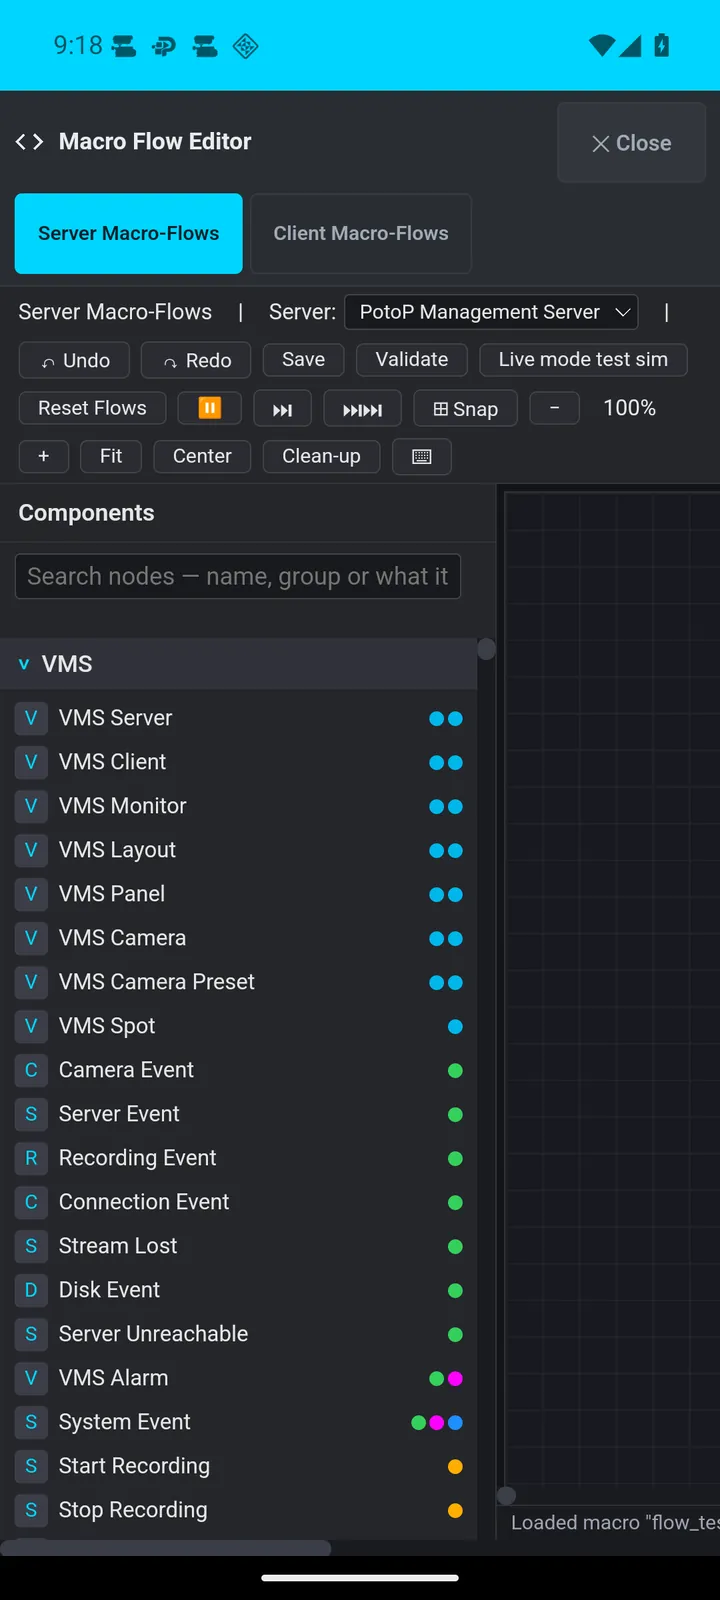Image resolution: width=720 pixels, height=1600 pixels.
Task: Center the canvas view
Action: click(x=202, y=456)
